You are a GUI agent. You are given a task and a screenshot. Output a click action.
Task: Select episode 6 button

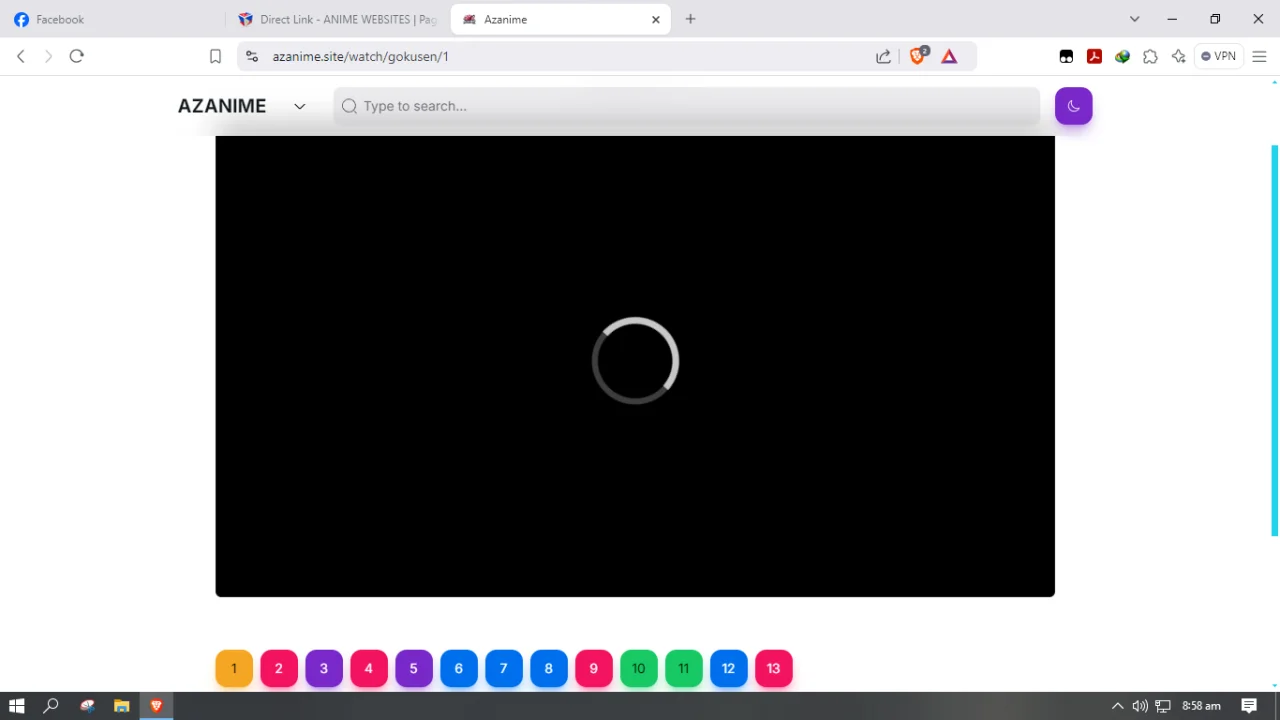(459, 668)
